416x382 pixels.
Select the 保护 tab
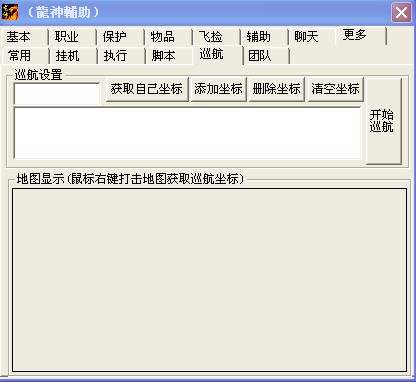point(121,37)
